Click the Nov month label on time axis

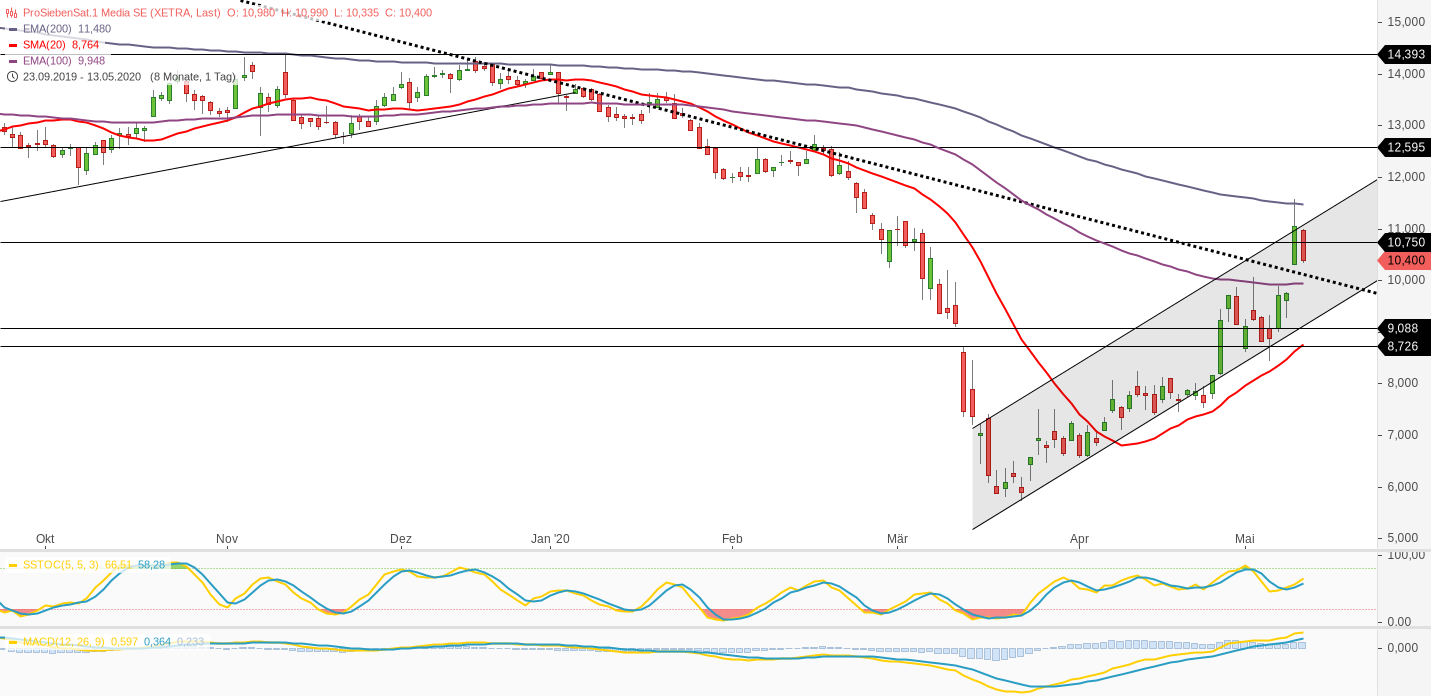[227, 539]
